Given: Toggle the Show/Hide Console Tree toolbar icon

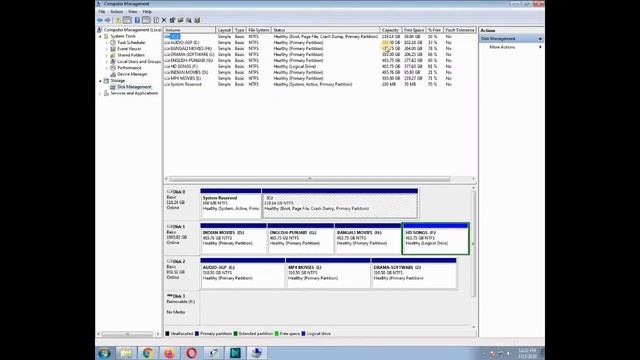Looking at the screenshot, I should [x=127, y=20].
